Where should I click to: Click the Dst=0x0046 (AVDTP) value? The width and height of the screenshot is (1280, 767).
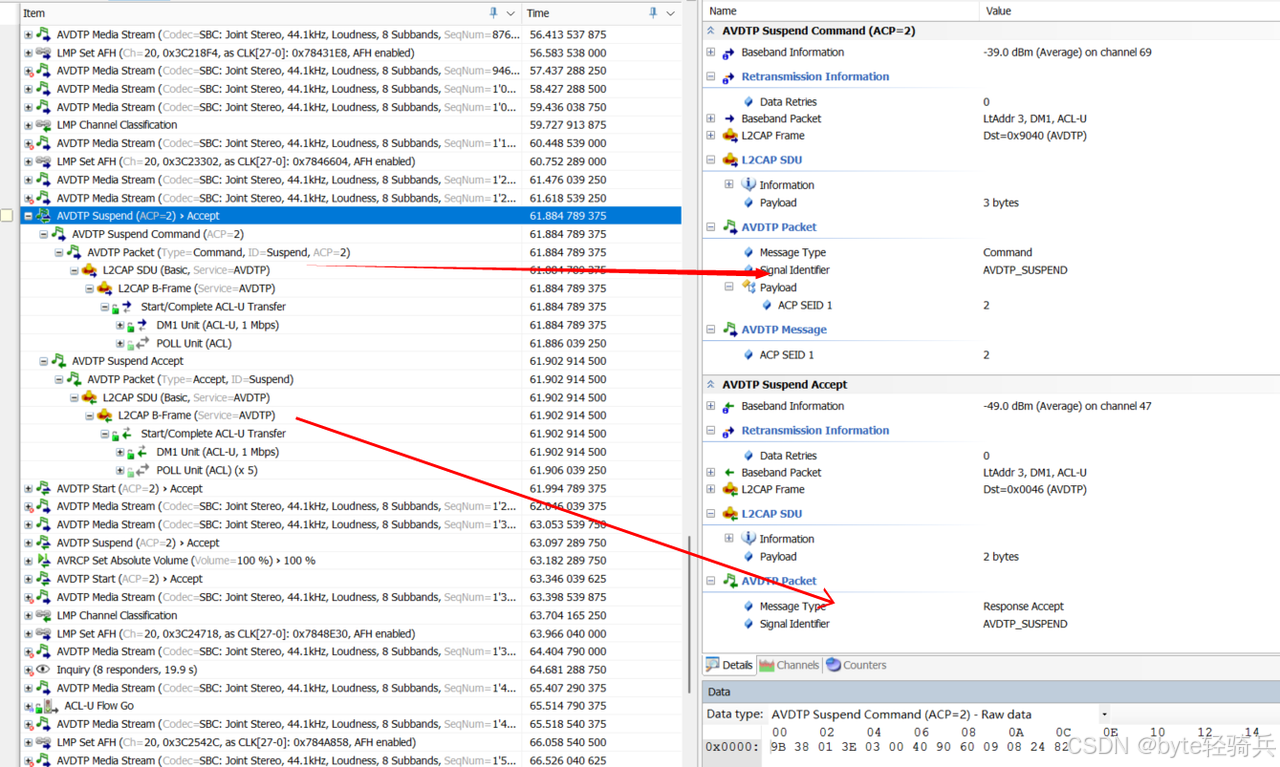coord(1035,490)
